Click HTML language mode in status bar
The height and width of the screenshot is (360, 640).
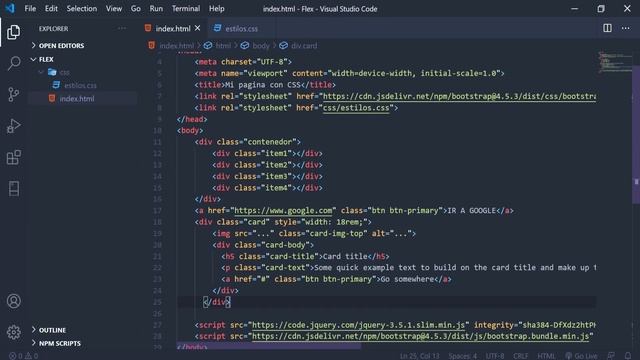click(546, 356)
